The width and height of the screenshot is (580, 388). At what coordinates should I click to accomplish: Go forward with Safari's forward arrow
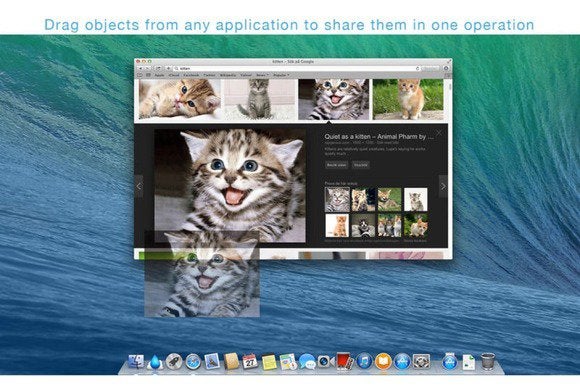(x=147, y=68)
